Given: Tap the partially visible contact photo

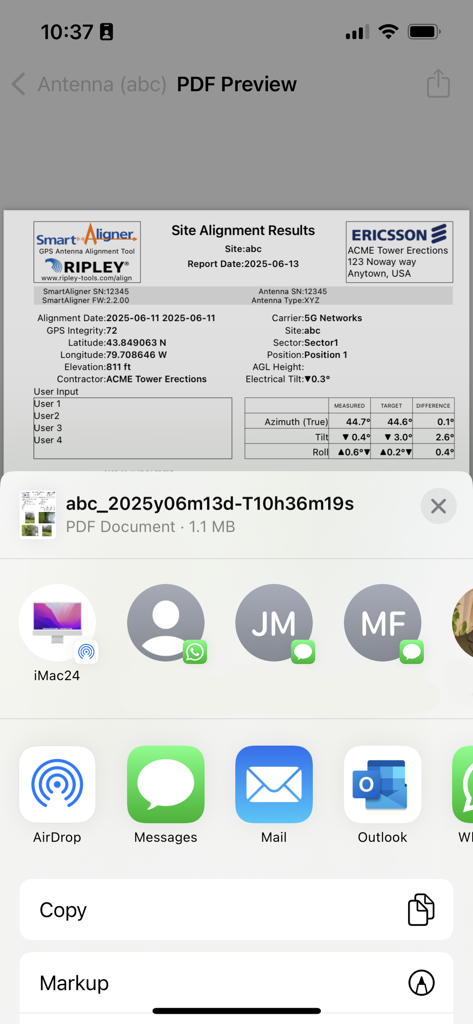Looking at the screenshot, I should click(x=463, y=623).
